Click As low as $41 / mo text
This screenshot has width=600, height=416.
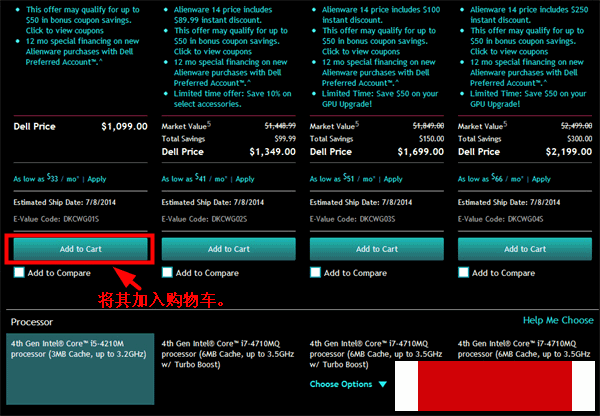(194, 178)
